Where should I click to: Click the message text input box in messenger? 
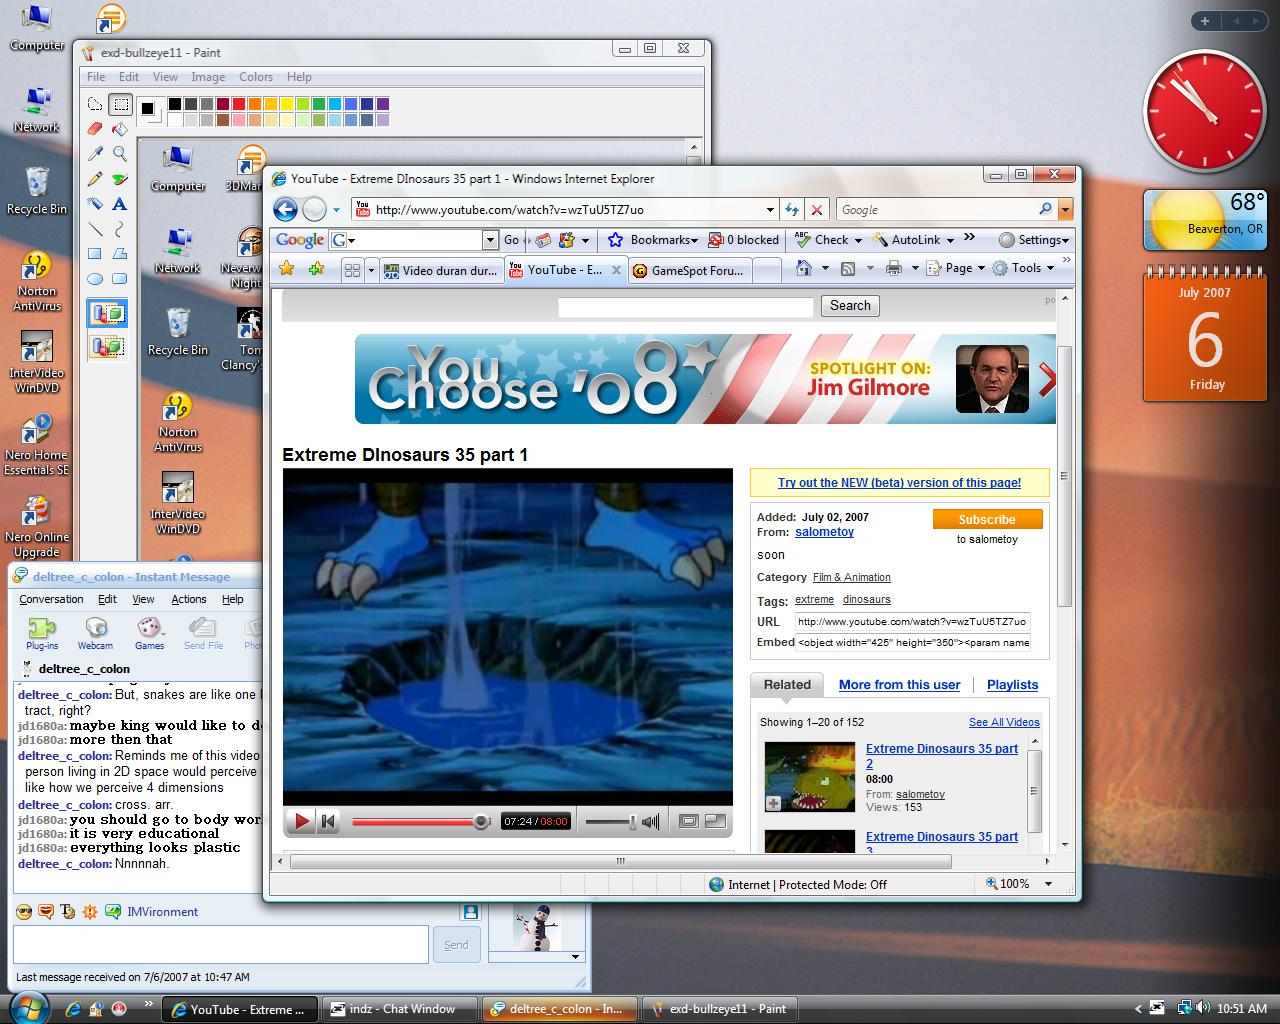221,944
